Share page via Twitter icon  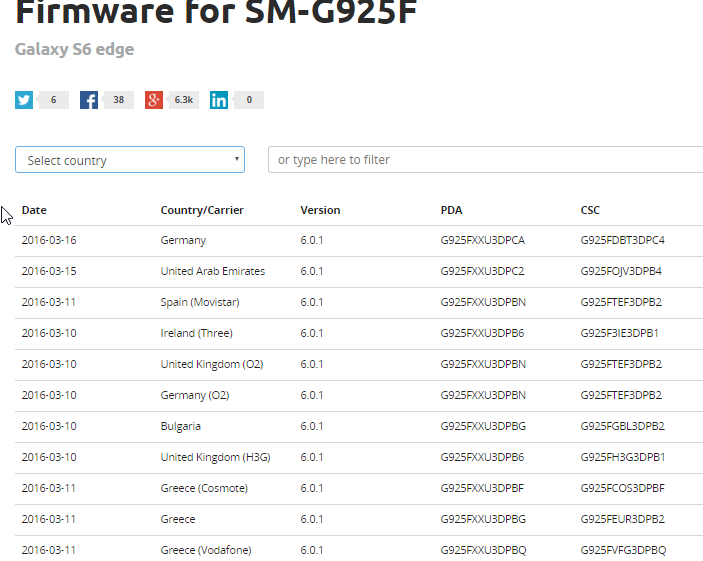click(24, 100)
